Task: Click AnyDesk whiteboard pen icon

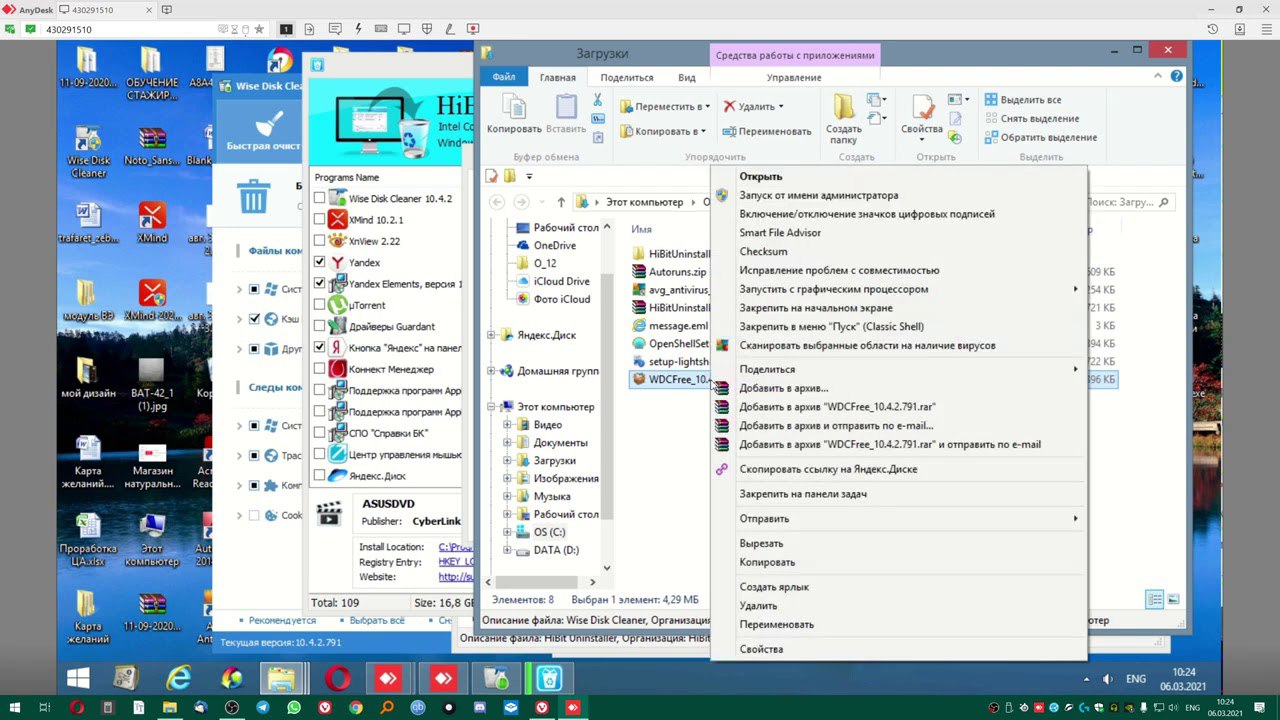Action: click(x=451, y=29)
